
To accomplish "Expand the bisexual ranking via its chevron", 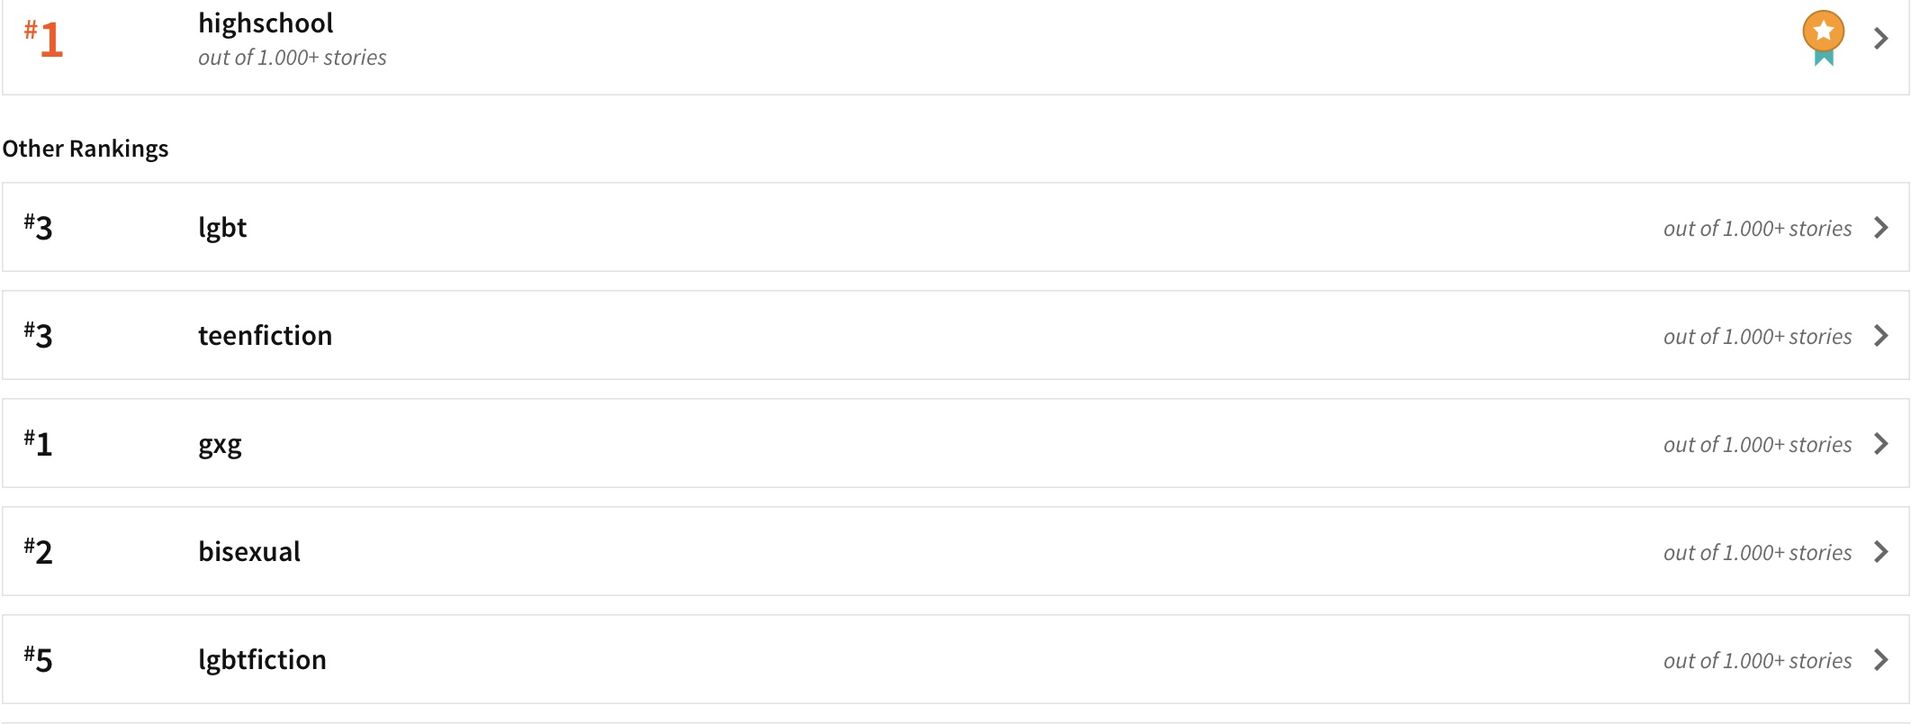I will point(1881,551).
